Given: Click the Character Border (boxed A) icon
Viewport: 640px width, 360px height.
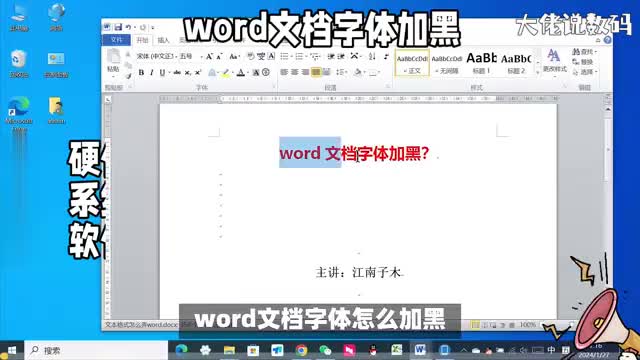Looking at the screenshot, I should [x=271, y=56].
